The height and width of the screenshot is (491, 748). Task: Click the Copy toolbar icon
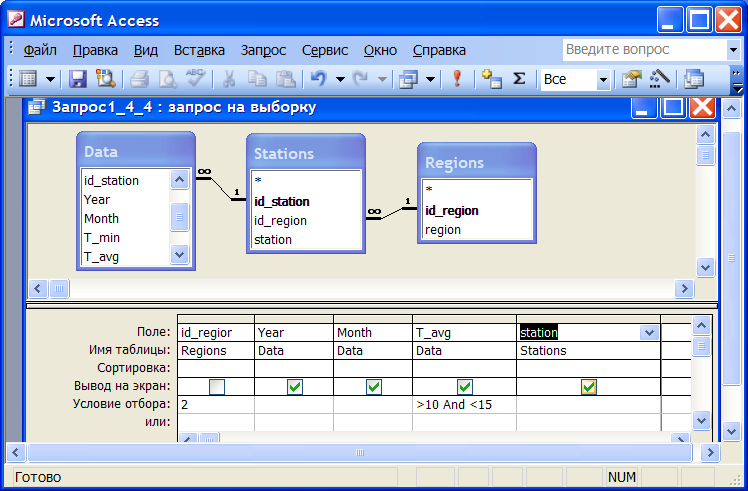(x=258, y=79)
